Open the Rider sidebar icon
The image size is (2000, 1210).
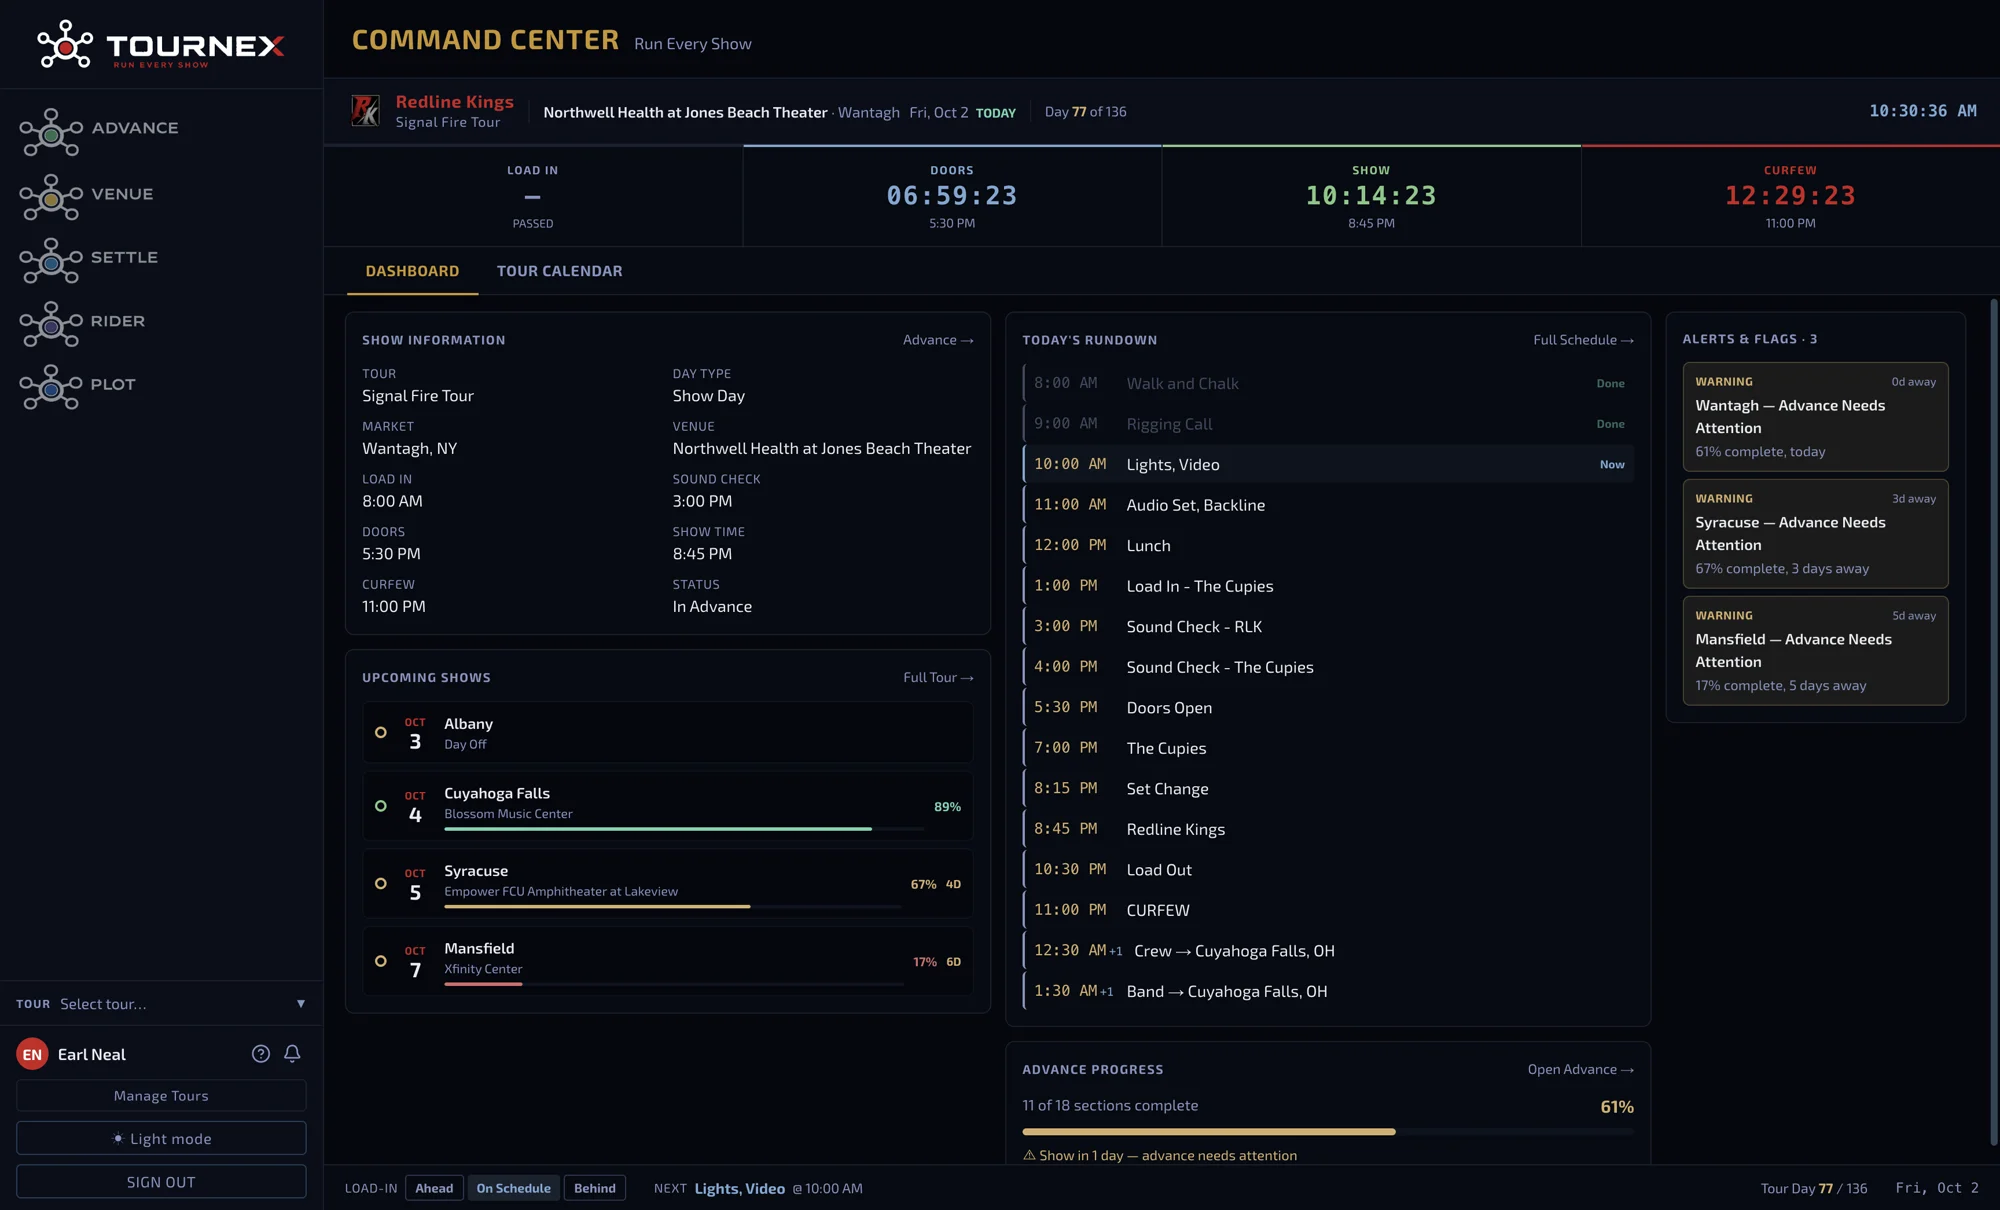point(51,325)
